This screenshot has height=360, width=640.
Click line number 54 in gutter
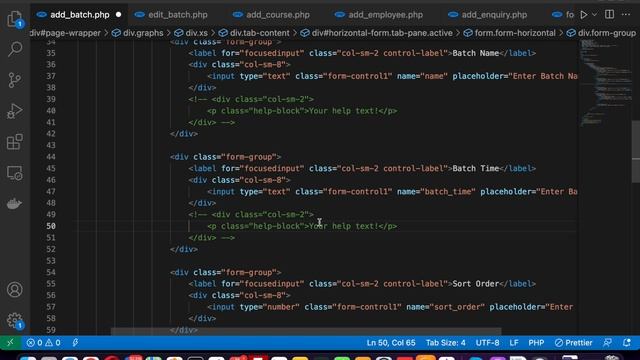(x=51, y=273)
